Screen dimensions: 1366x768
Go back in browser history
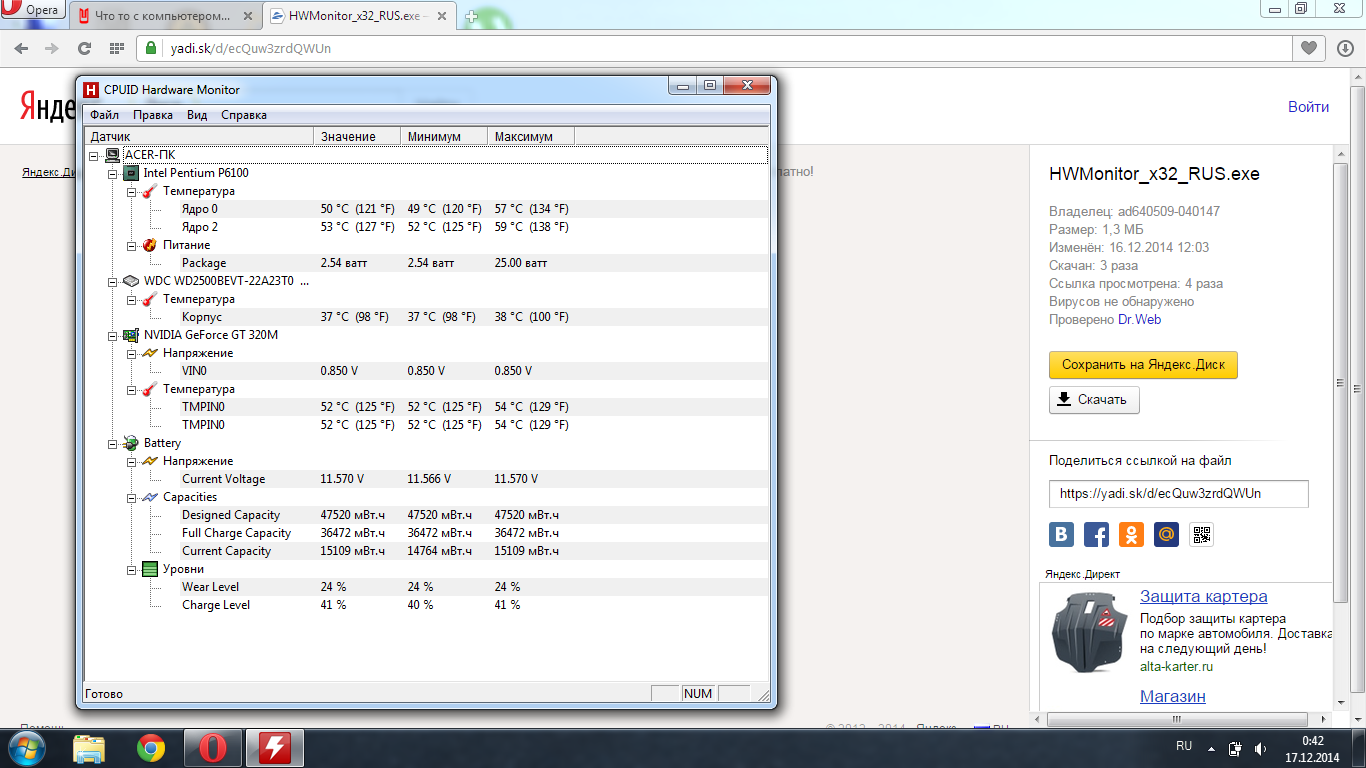(x=22, y=48)
